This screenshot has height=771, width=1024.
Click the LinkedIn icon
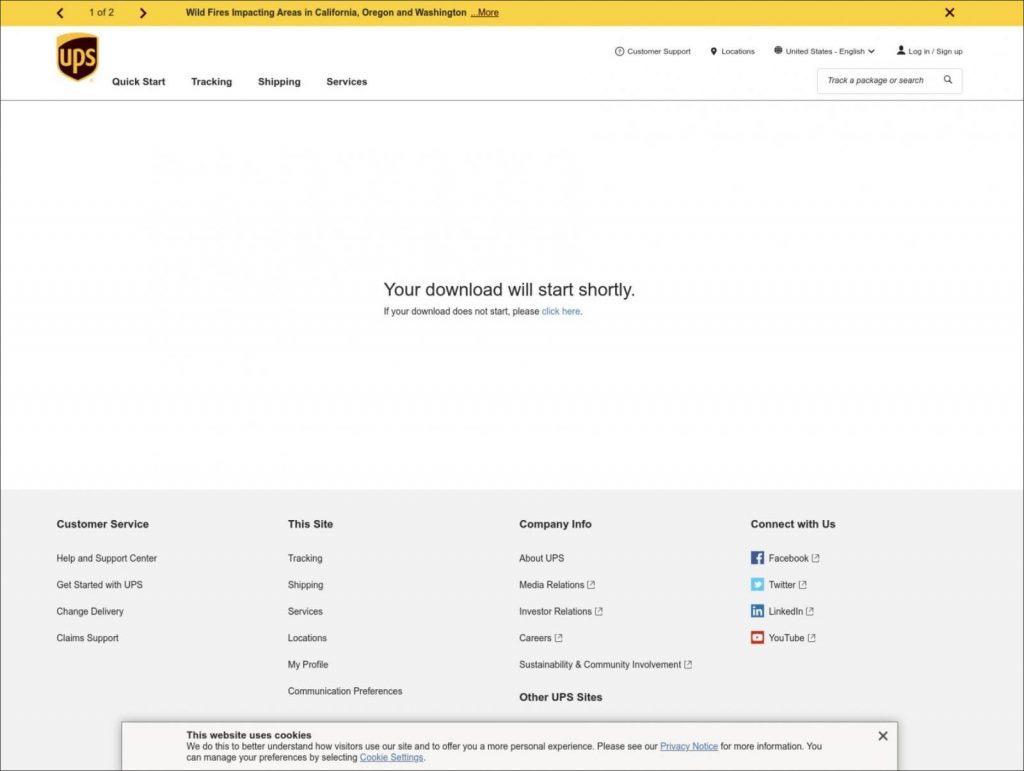point(757,611)
